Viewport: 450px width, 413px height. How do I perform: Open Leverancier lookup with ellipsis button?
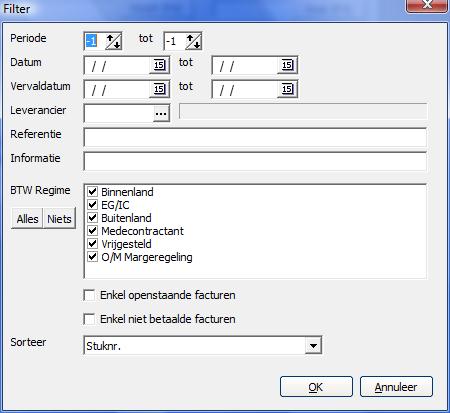161,113
